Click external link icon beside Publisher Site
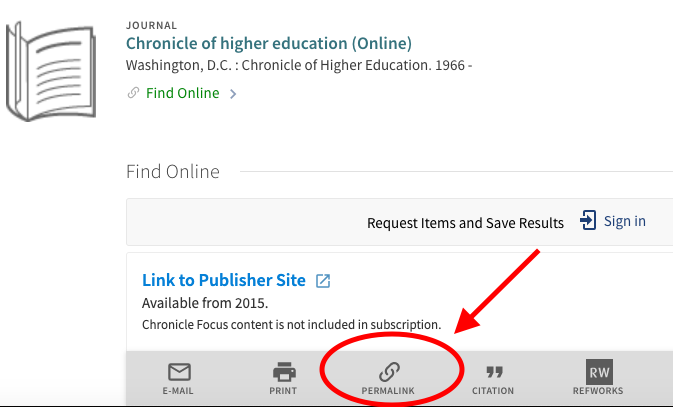 [x=323, y=281]
